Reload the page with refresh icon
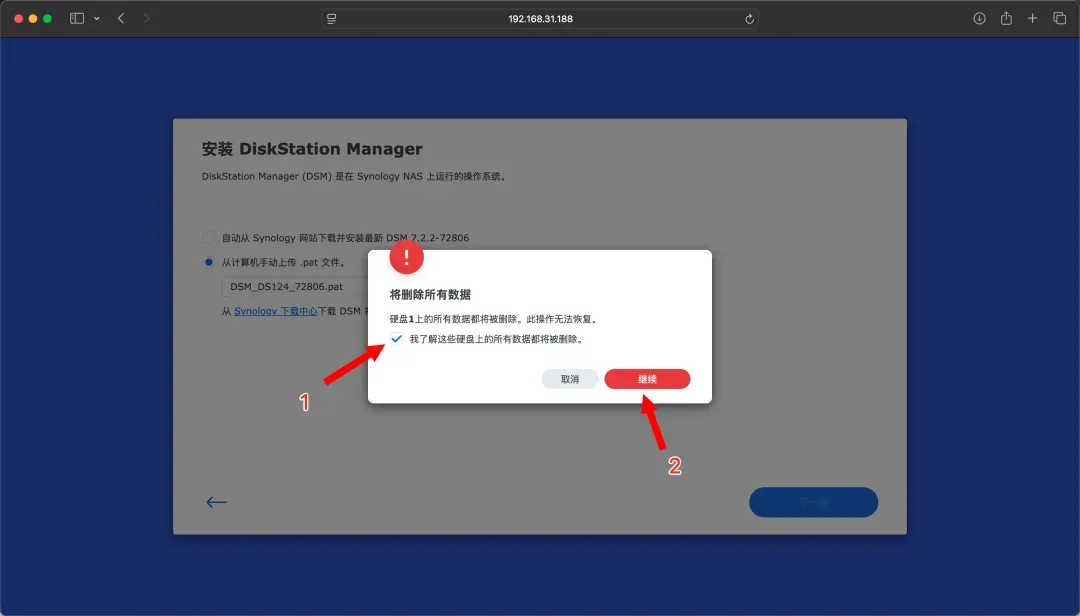 (x=749, y=19)
